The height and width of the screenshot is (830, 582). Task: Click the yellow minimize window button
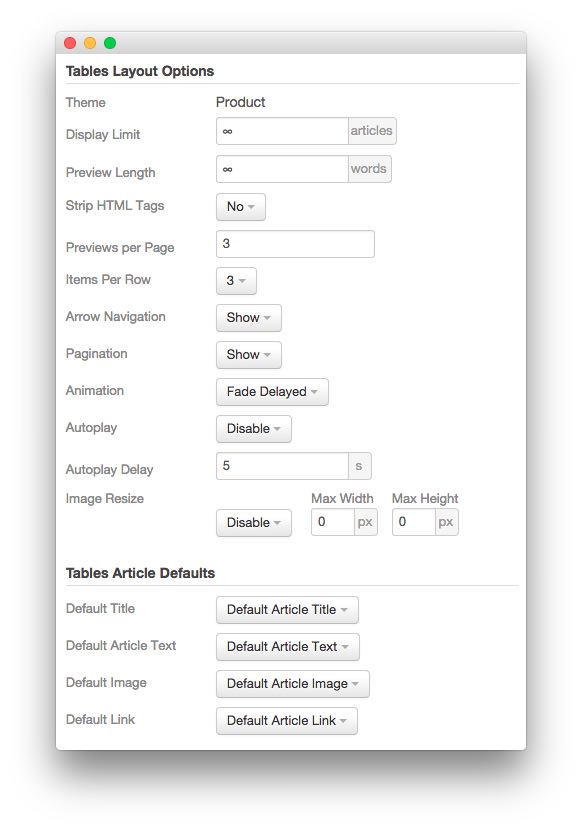[90, 43]
